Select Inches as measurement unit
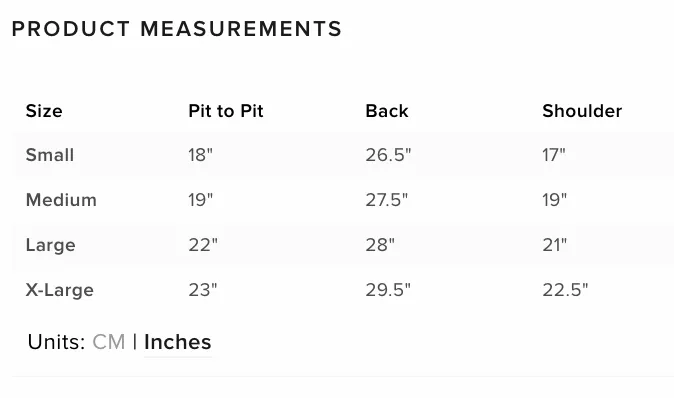The image size is (674, 398). tap(178, 342)
